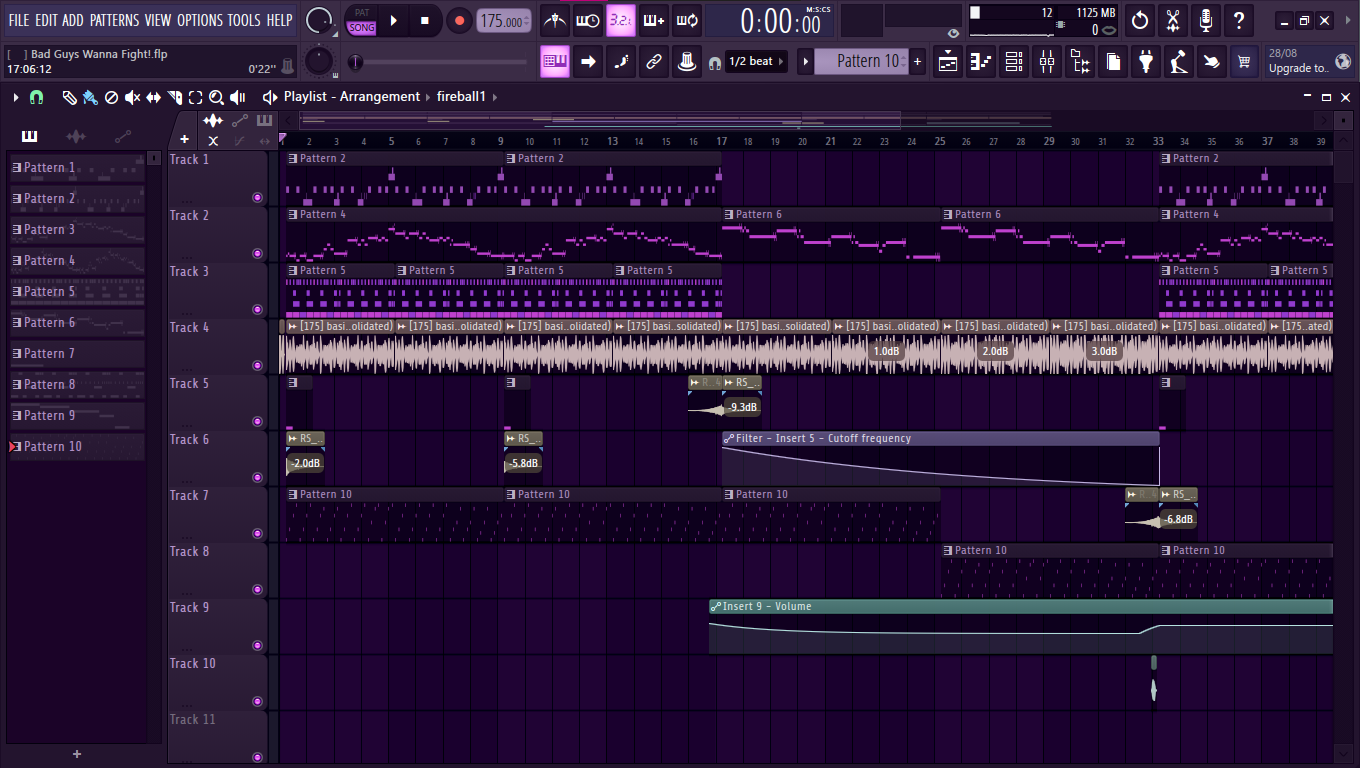The height and width of the screenshot is (768, 1360).
Task: Open the pattern options arrow beside Pattern 10
Action: [805, 62]
